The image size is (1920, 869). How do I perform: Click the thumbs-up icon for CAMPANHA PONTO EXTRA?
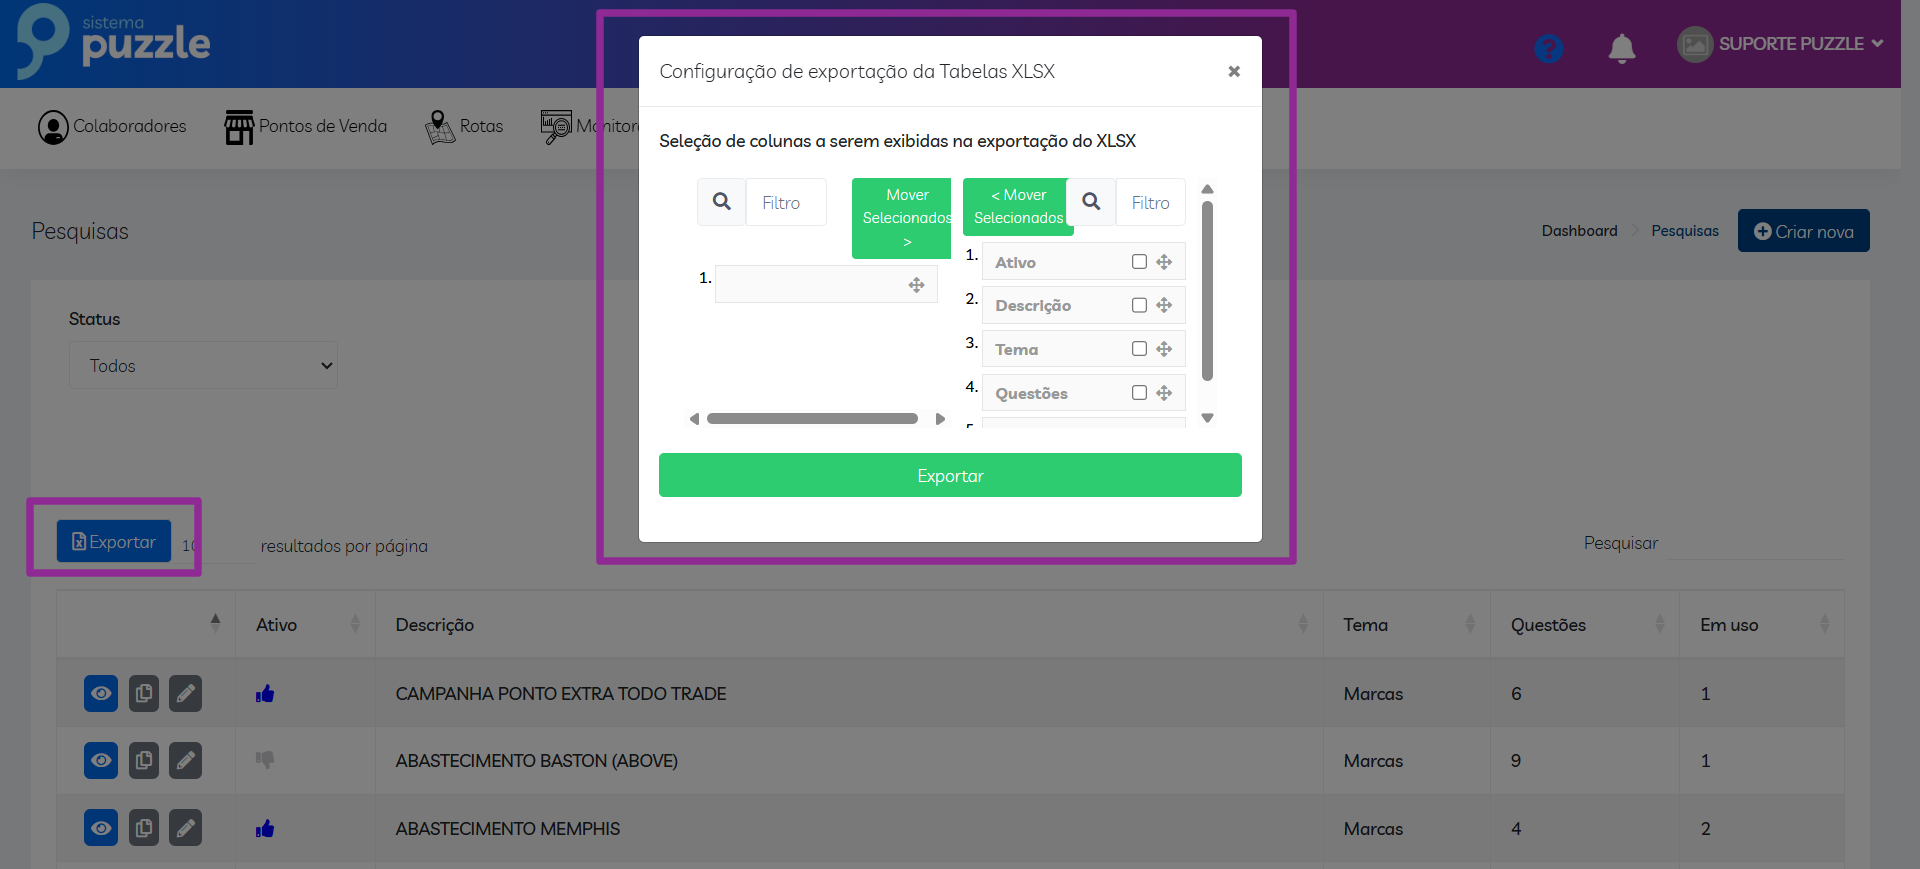coord(265,694)
